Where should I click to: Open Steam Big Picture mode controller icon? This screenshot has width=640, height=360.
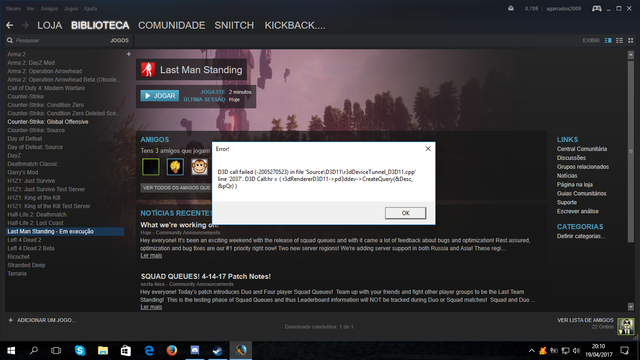click(x=597, y=9)
